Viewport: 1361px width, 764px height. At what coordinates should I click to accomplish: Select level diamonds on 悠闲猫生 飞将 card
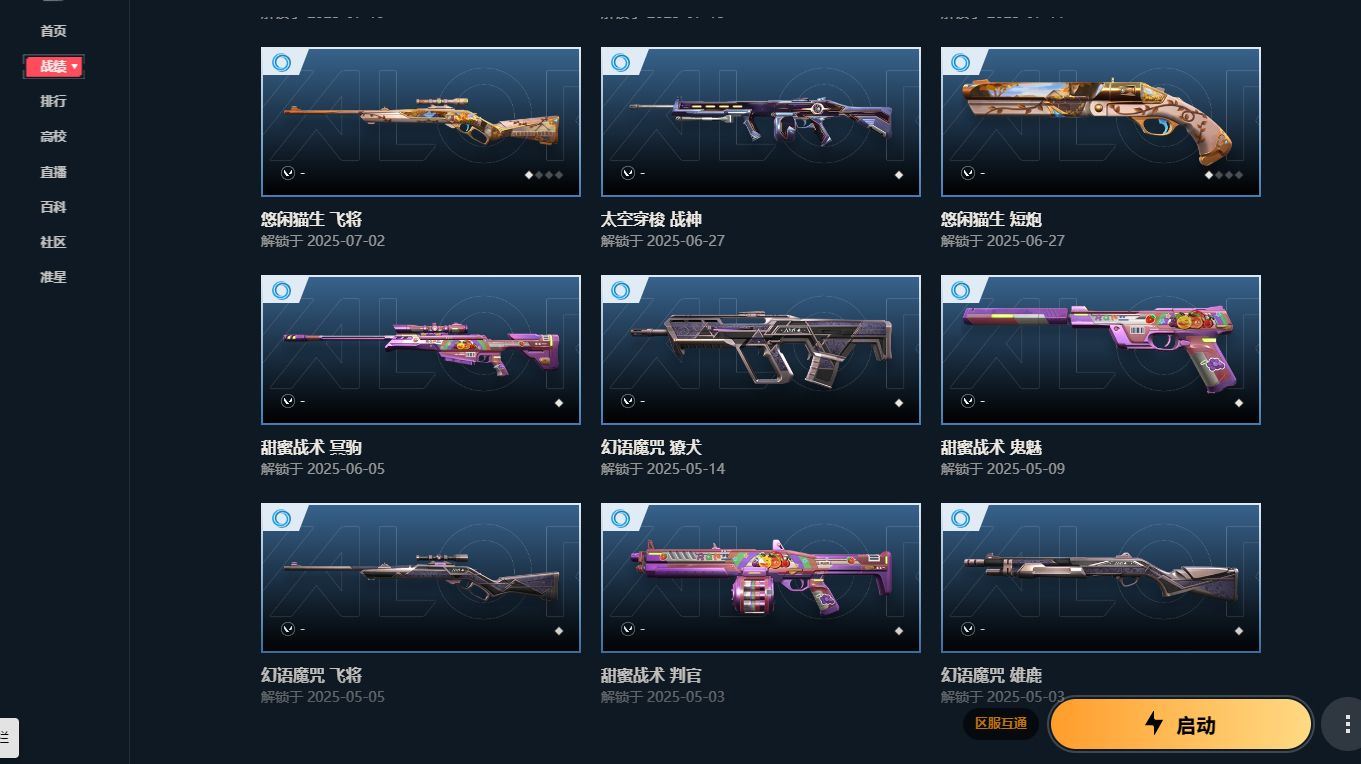543,174
